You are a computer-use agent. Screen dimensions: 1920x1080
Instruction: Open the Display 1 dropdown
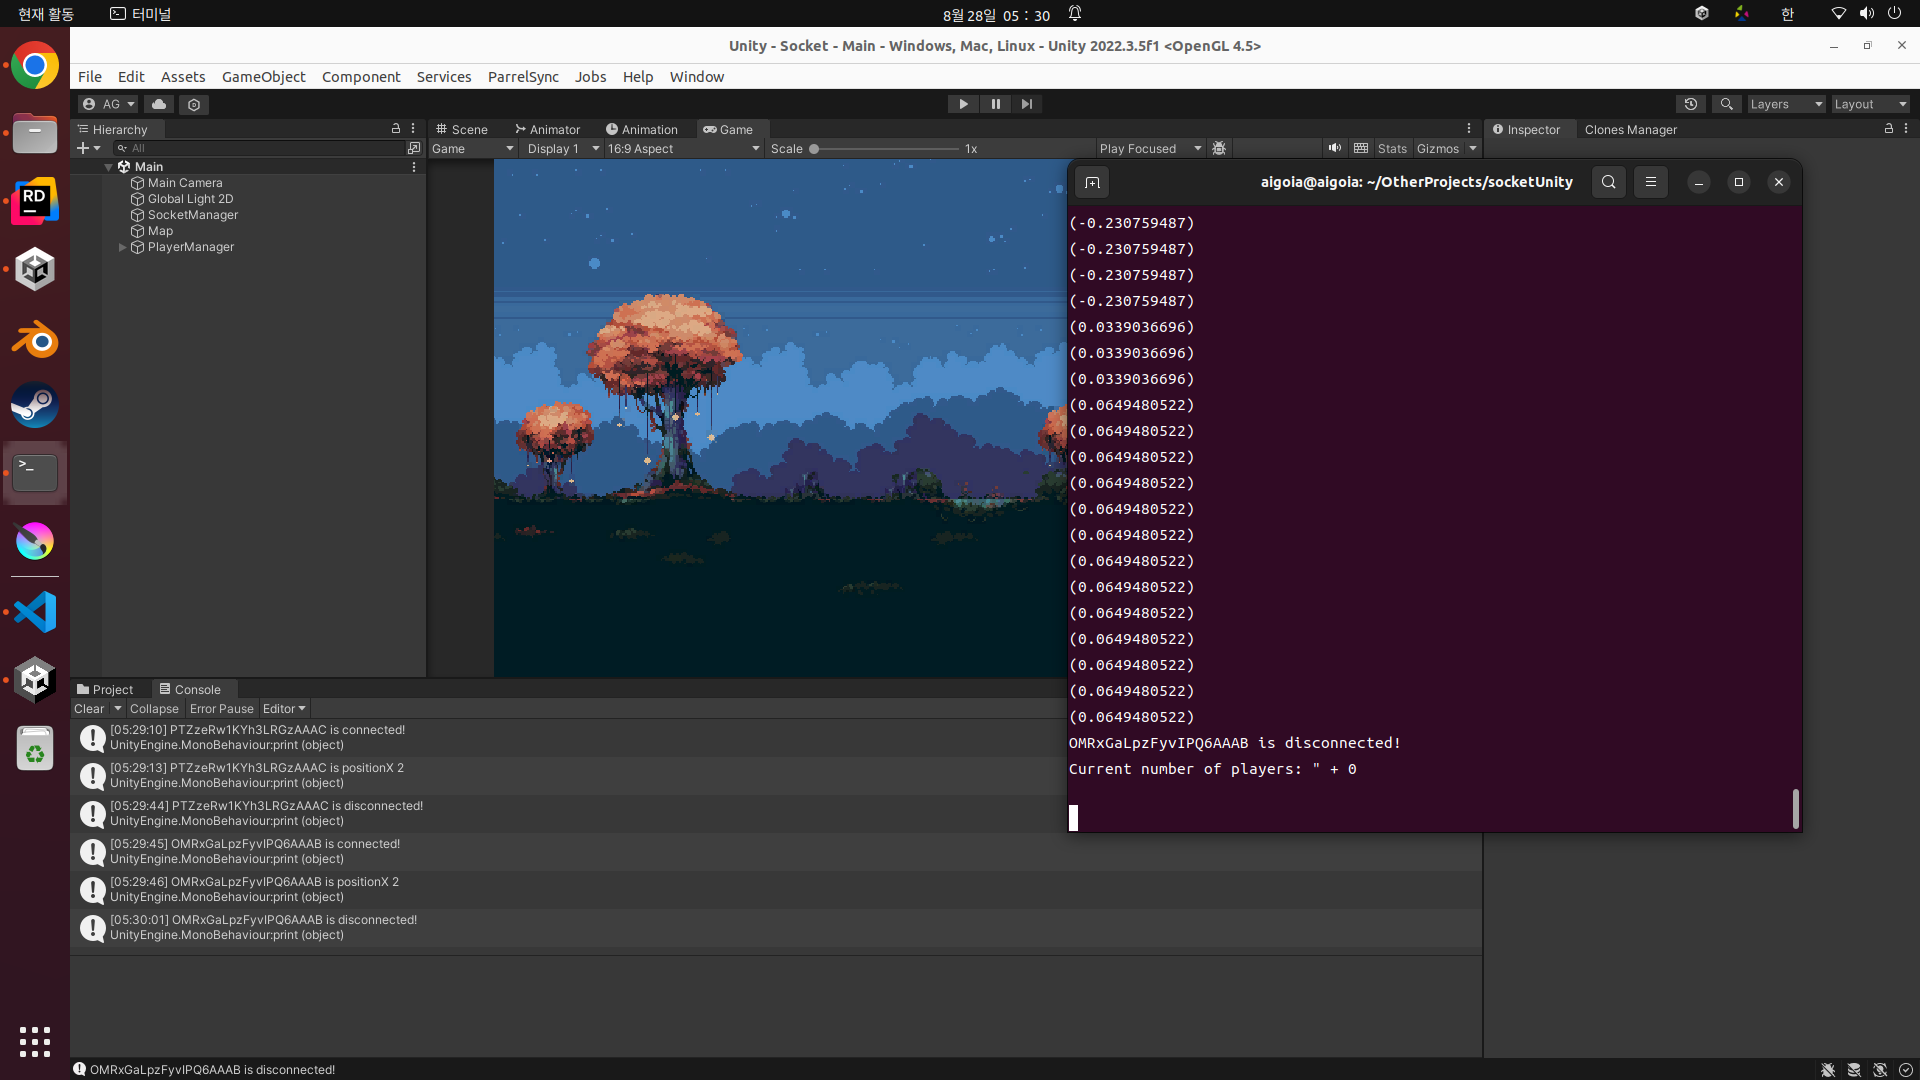[x=563, y=148]
